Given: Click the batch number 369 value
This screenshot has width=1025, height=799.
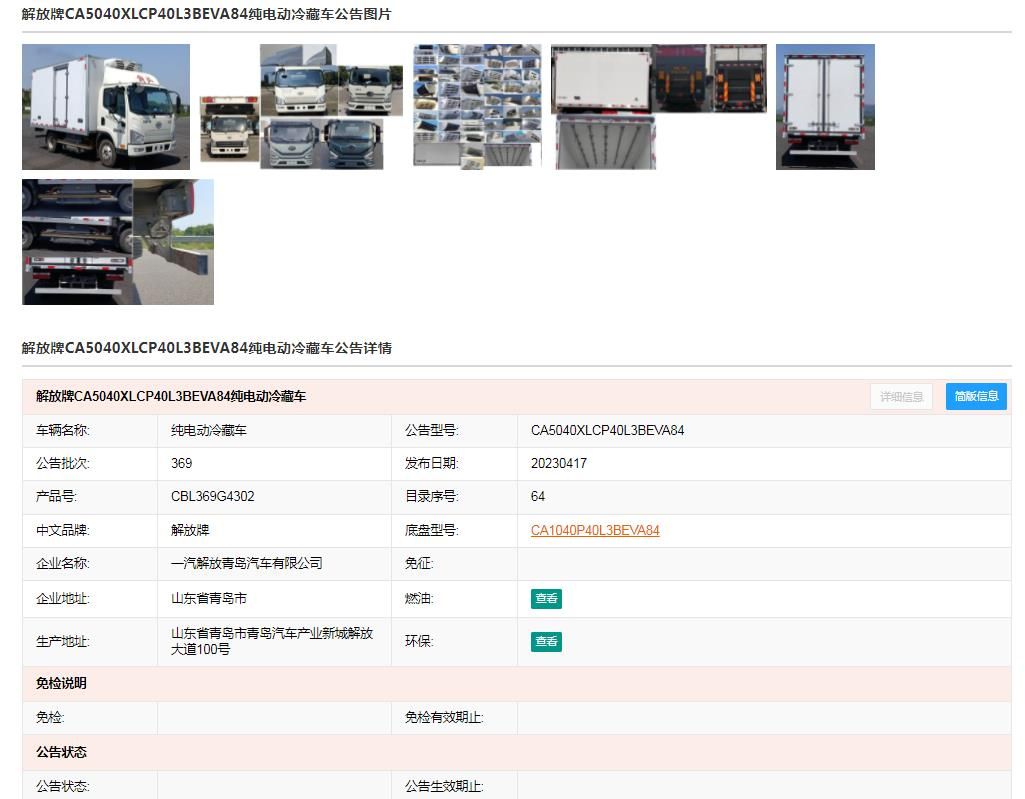Looking at the screenshot, I should [182, 464].
